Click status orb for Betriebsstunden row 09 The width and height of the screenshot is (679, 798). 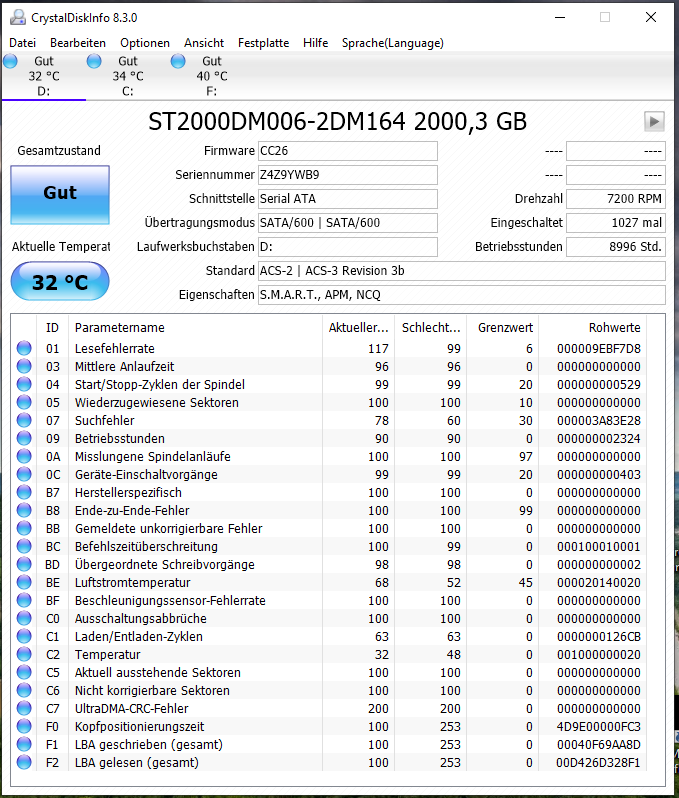24,438
